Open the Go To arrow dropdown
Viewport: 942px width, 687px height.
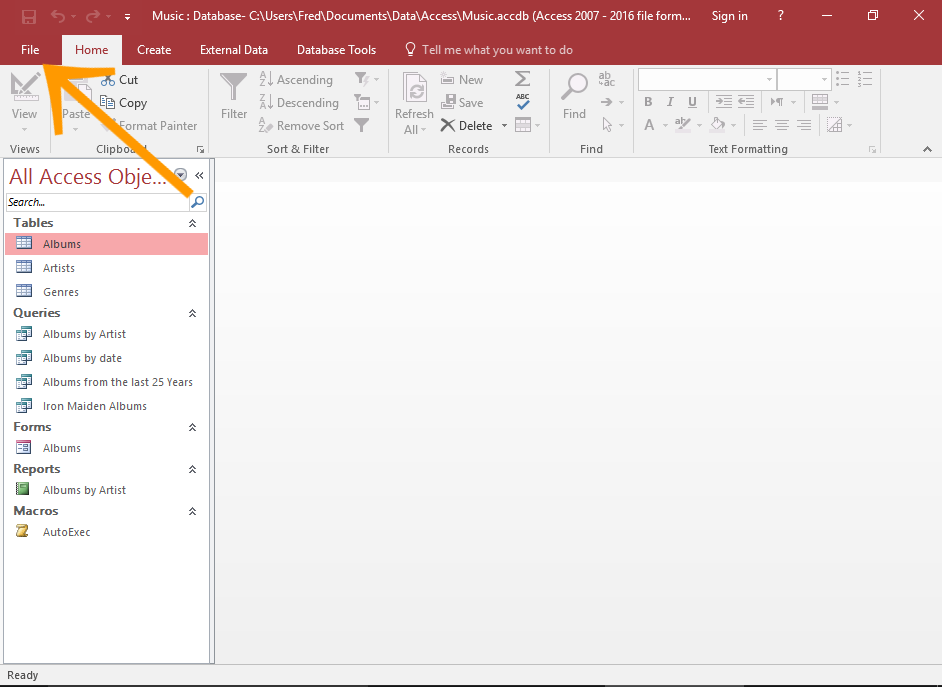612,102
